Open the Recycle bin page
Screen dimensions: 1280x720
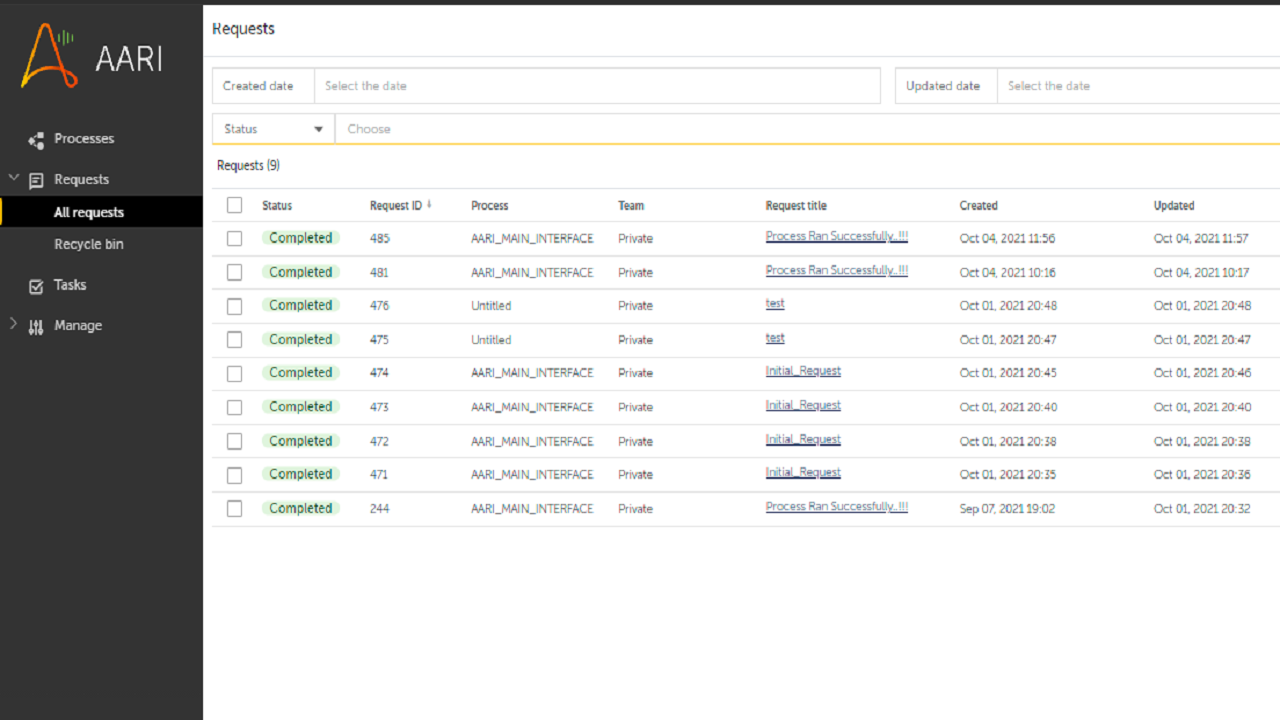tap(89, 244)
